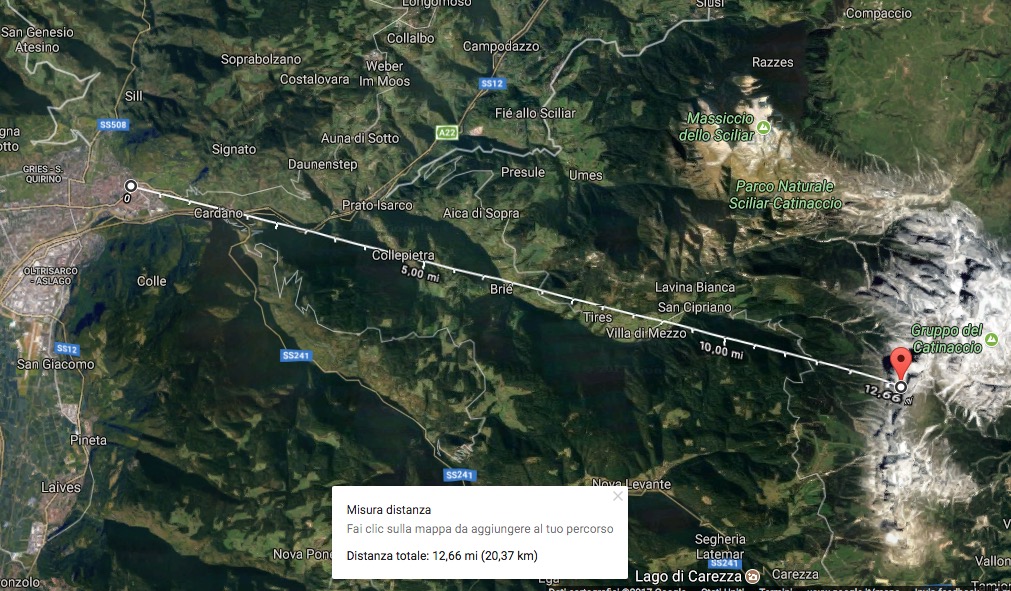Viewport: 1011px width, 591px height.
Task: Close the Misura distanza popup
Action: 618,496
